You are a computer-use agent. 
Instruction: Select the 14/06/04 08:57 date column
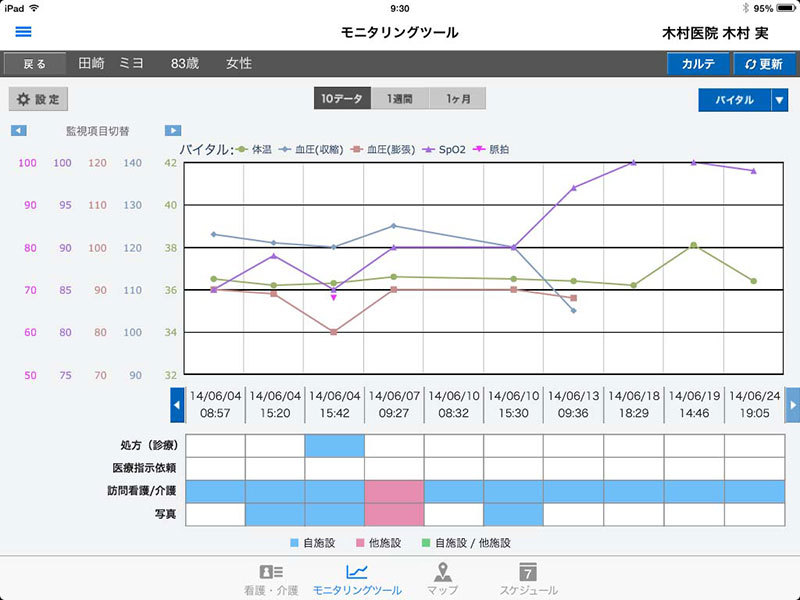point(215,405)
